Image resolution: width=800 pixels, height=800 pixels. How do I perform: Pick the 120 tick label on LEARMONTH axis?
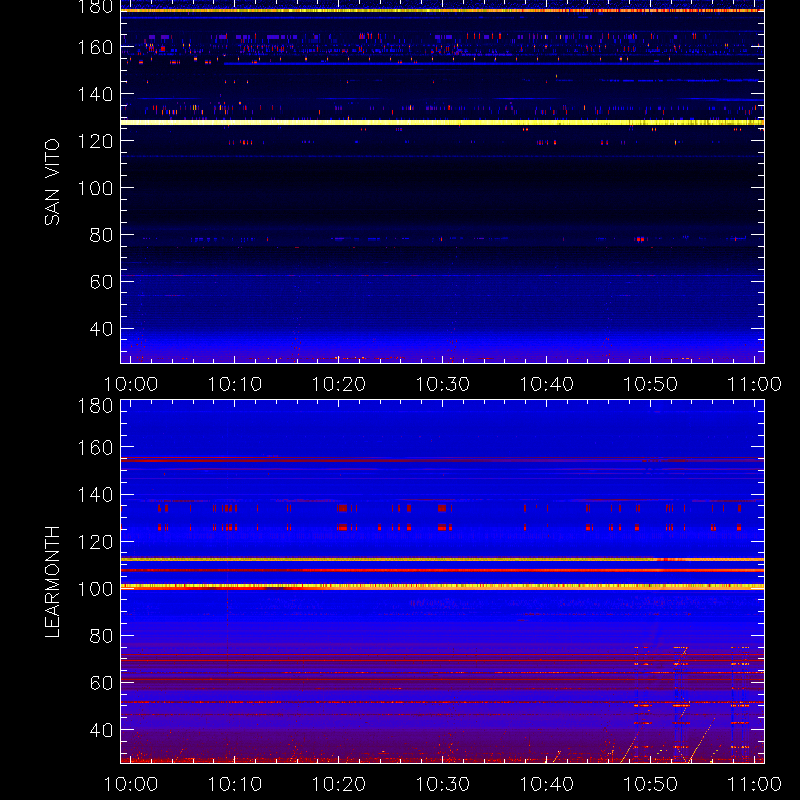click(95, 542)
